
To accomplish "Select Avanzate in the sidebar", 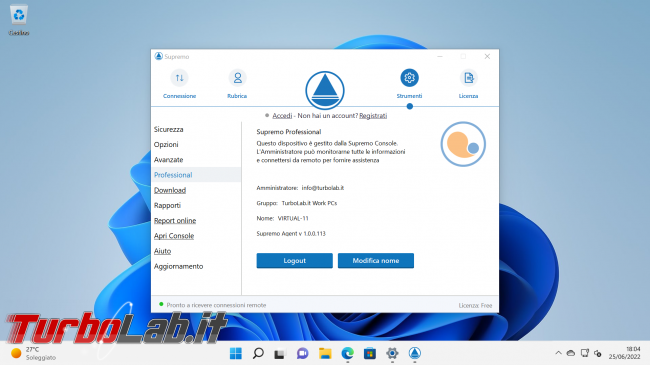I will coord(168,160).
